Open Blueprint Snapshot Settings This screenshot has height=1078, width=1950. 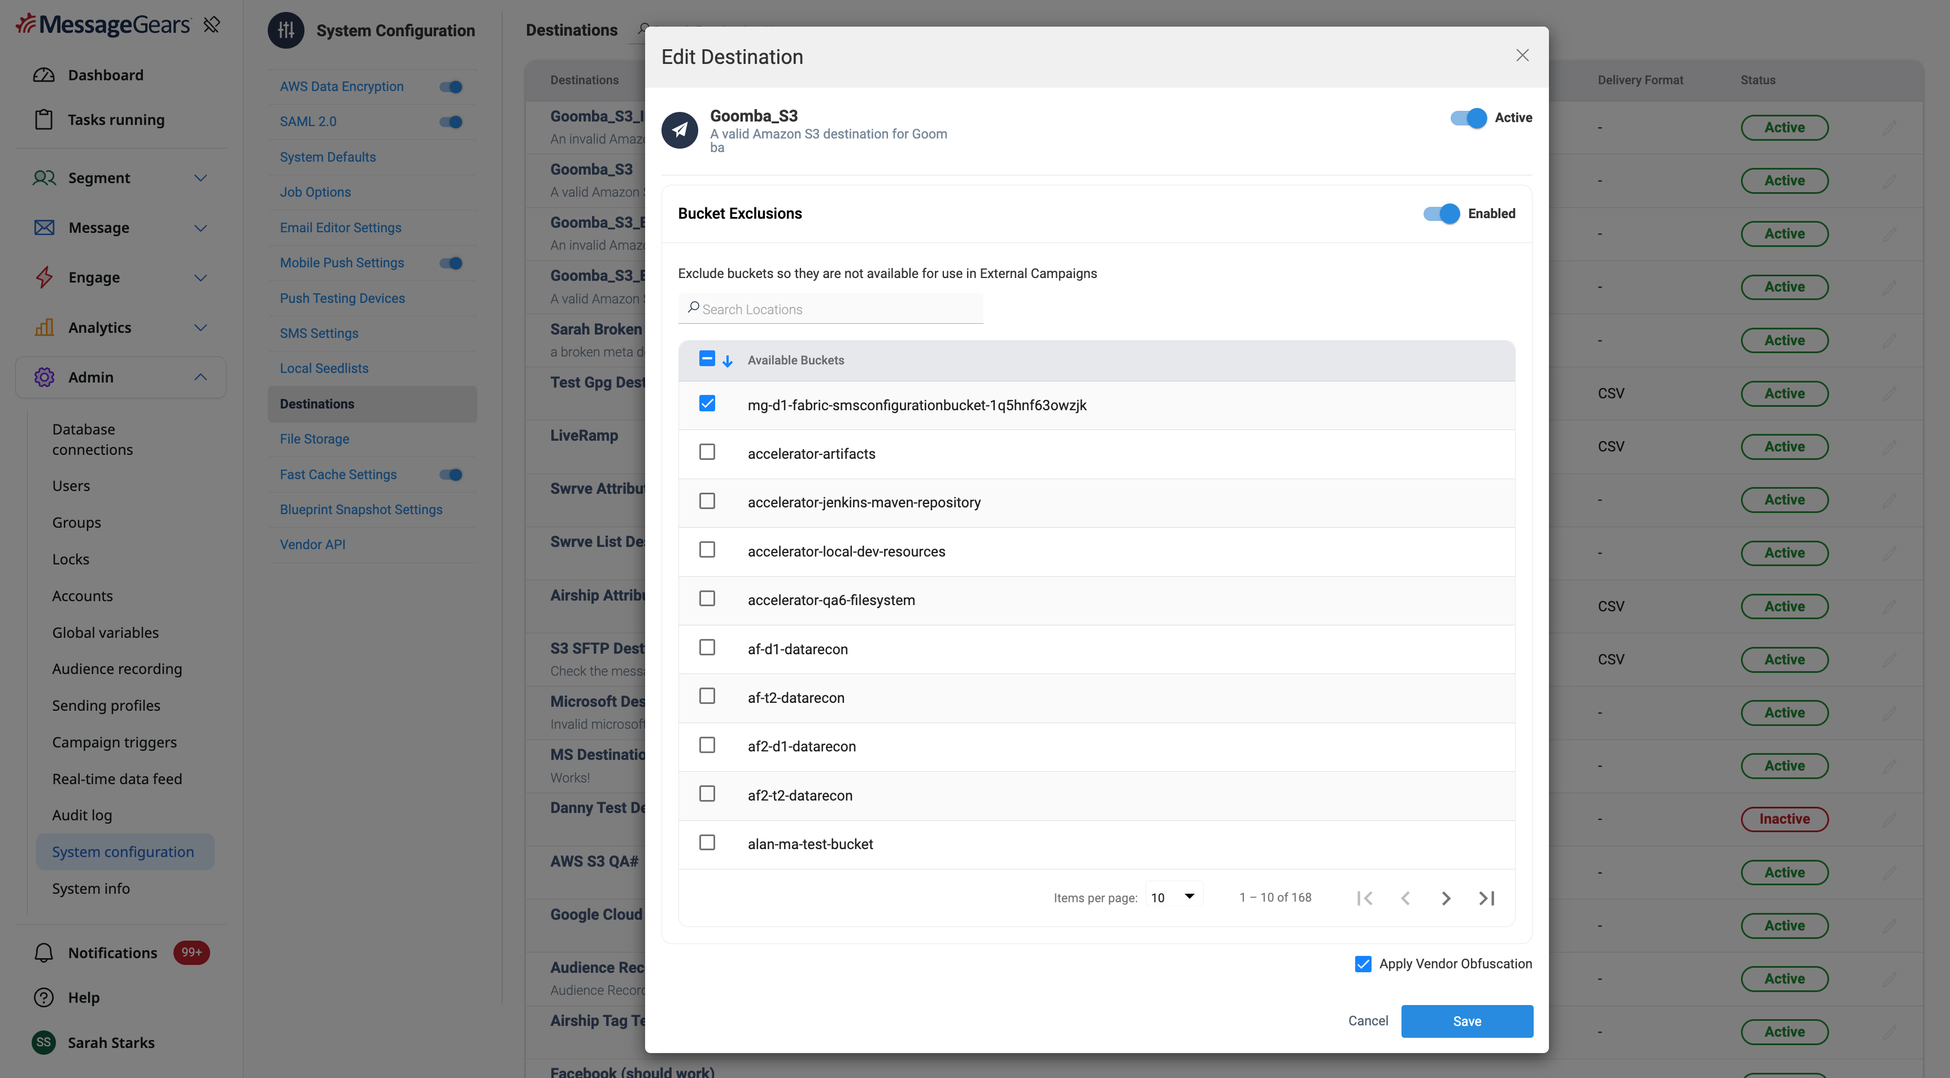[x=361, y=509]
